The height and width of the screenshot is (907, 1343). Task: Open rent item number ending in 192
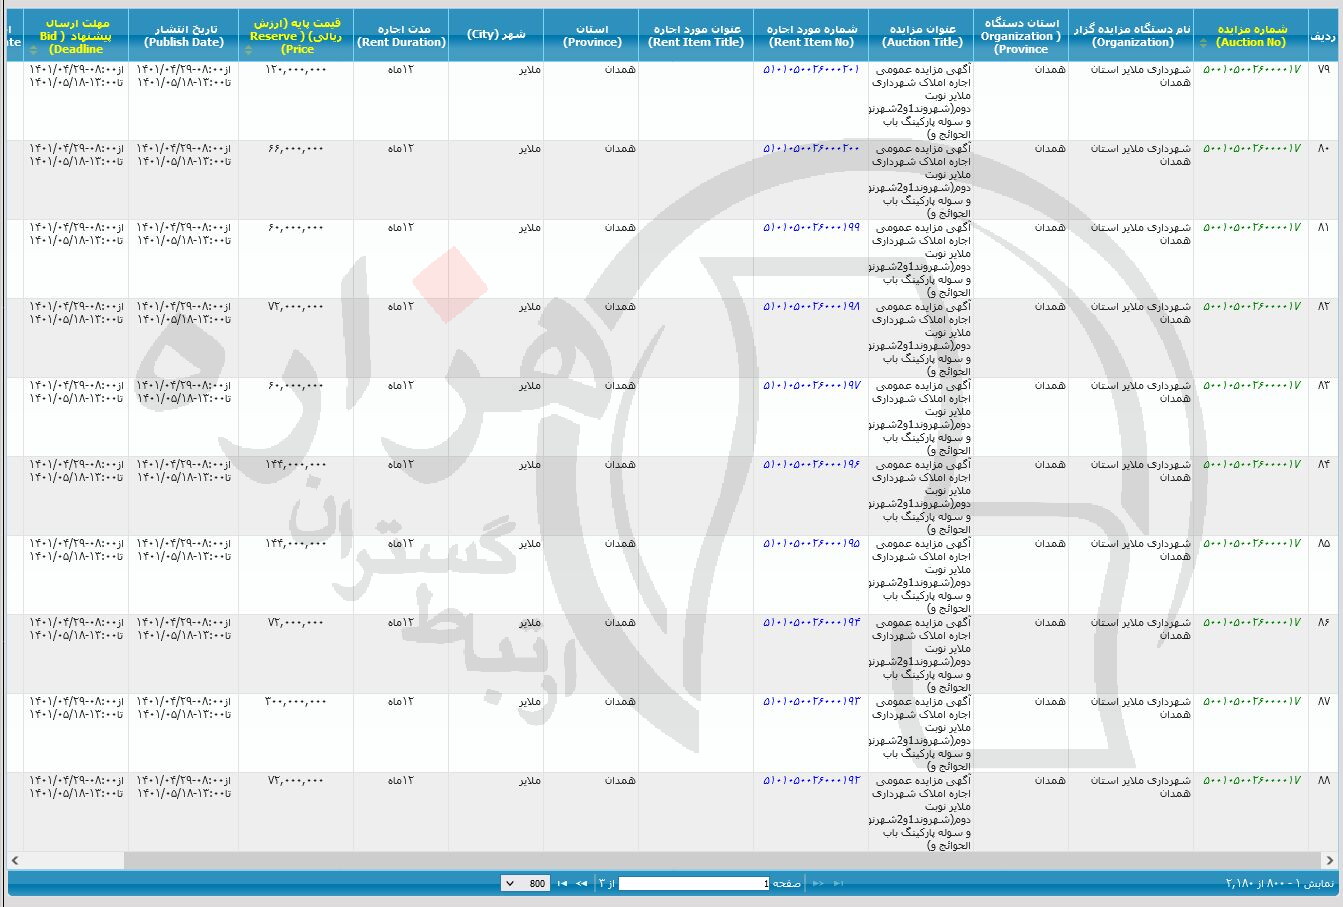coord(811,780)
